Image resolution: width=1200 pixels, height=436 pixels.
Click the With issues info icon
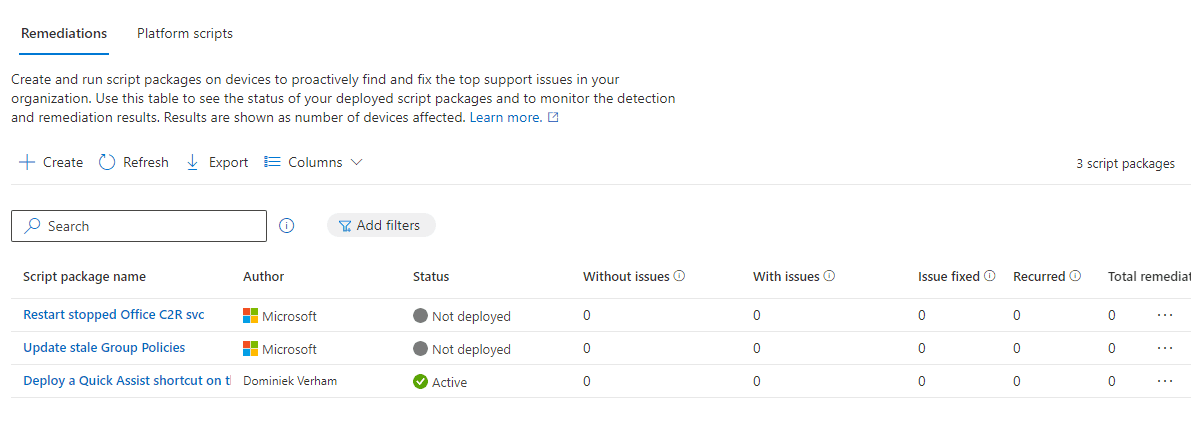829,276
